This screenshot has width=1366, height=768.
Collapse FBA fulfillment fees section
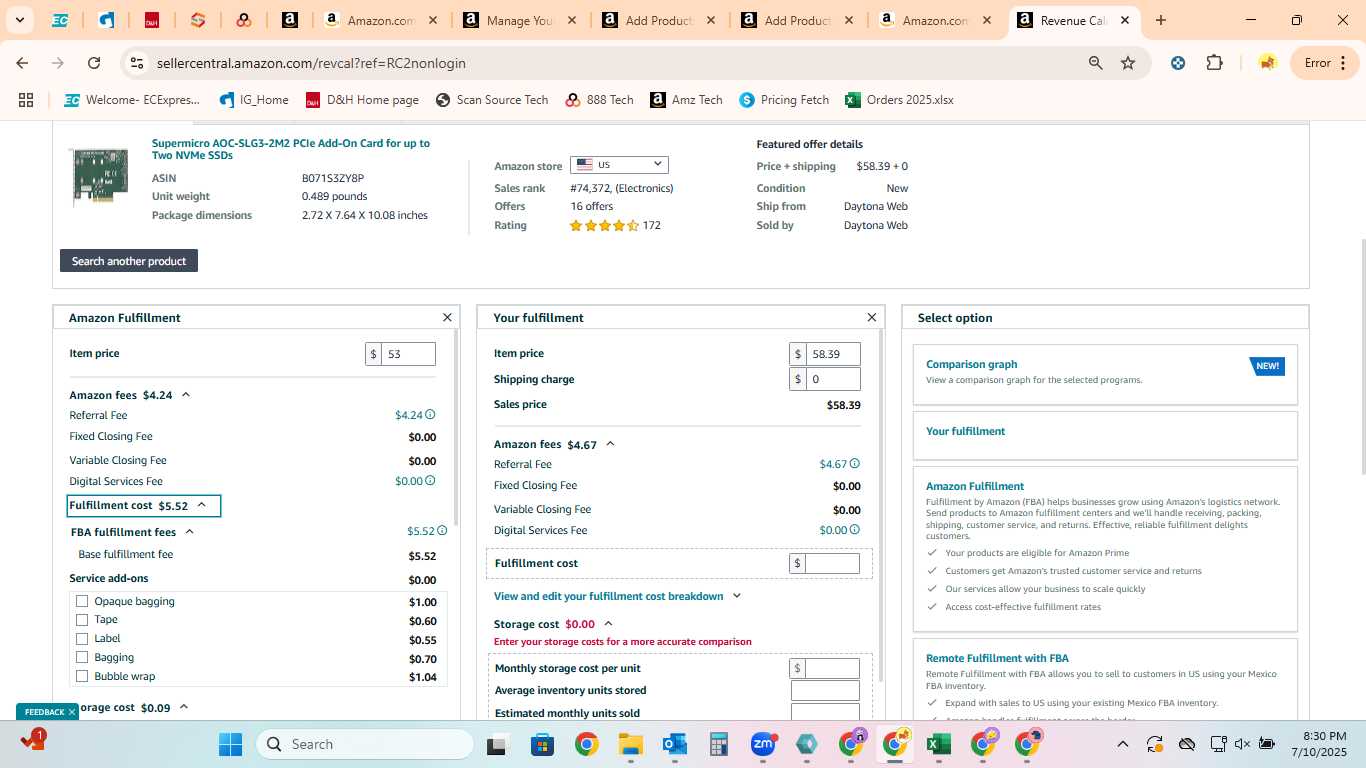point(189,532)
